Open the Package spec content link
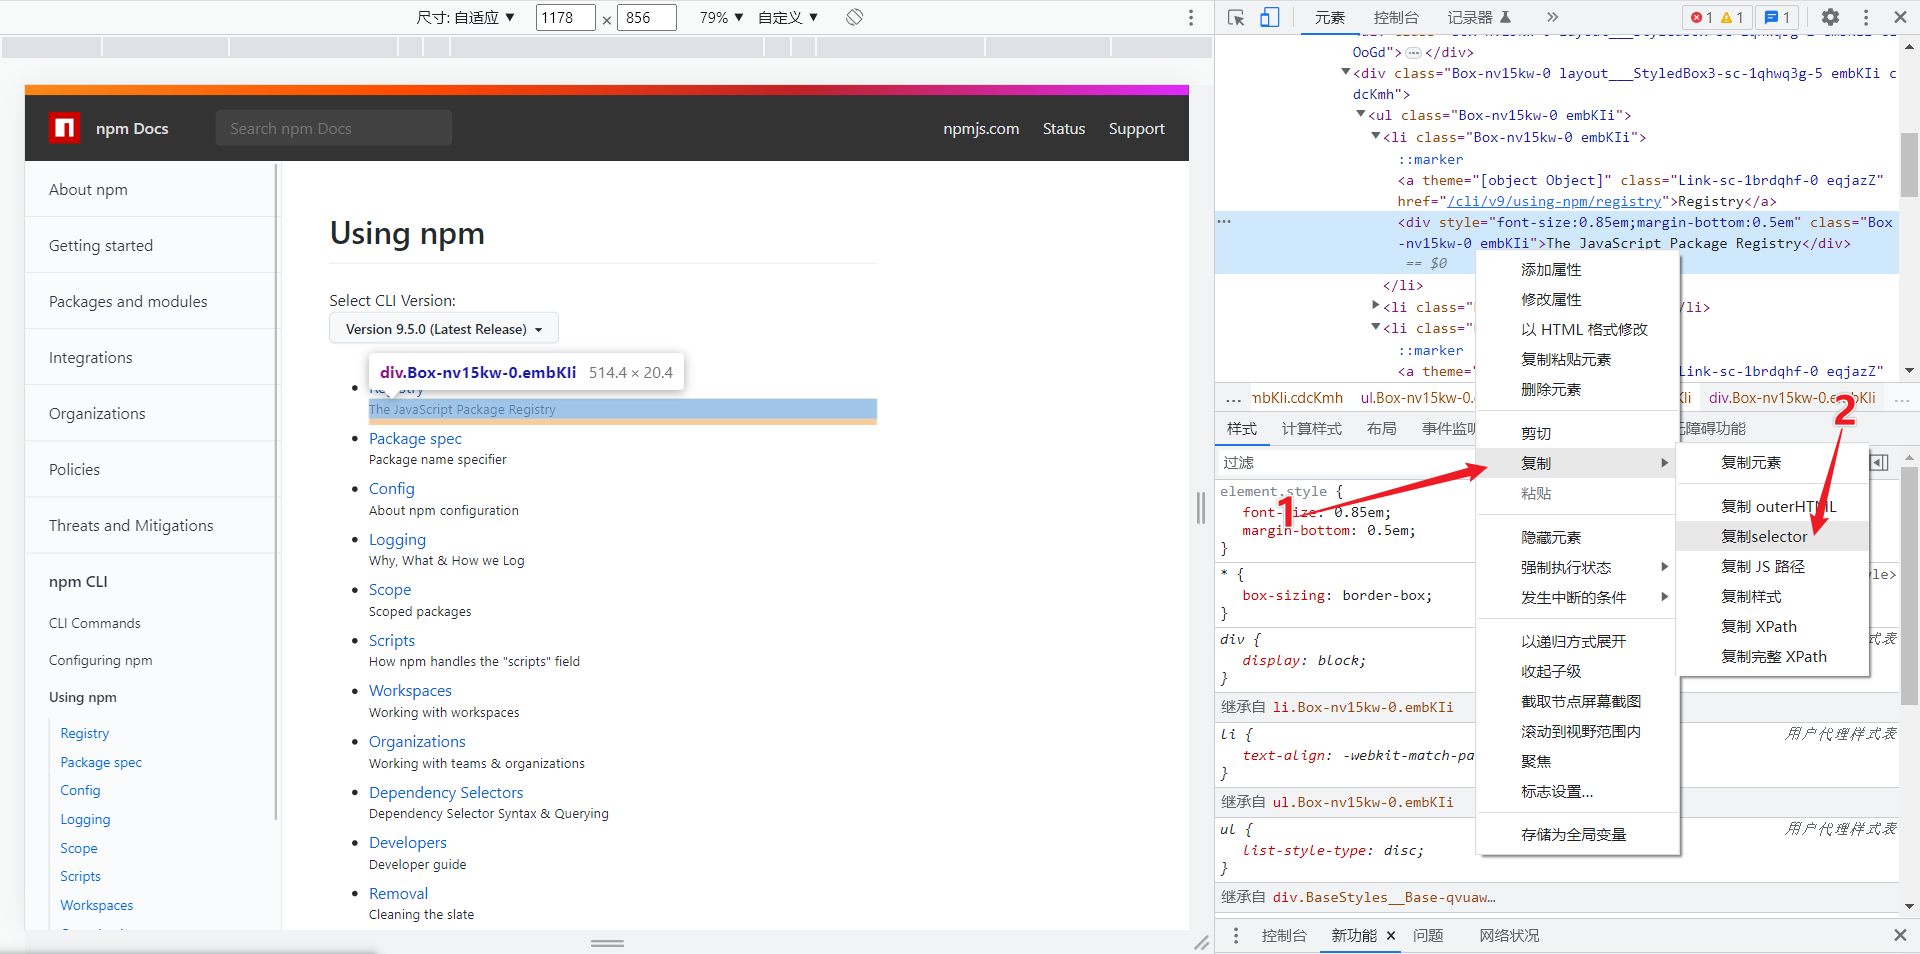The height and width of the screenshot is (954, 1920). click(415, 438)
